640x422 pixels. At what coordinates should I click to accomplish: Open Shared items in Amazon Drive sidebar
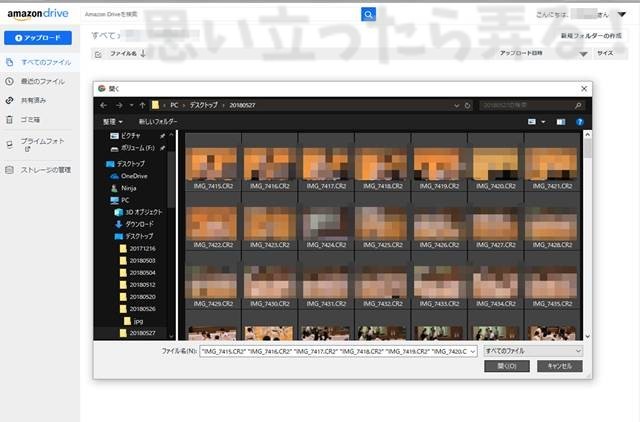[27, 100]
